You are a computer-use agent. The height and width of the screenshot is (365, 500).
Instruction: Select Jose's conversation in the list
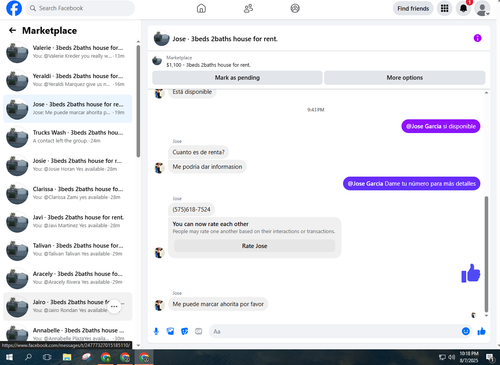click(68, 109)
